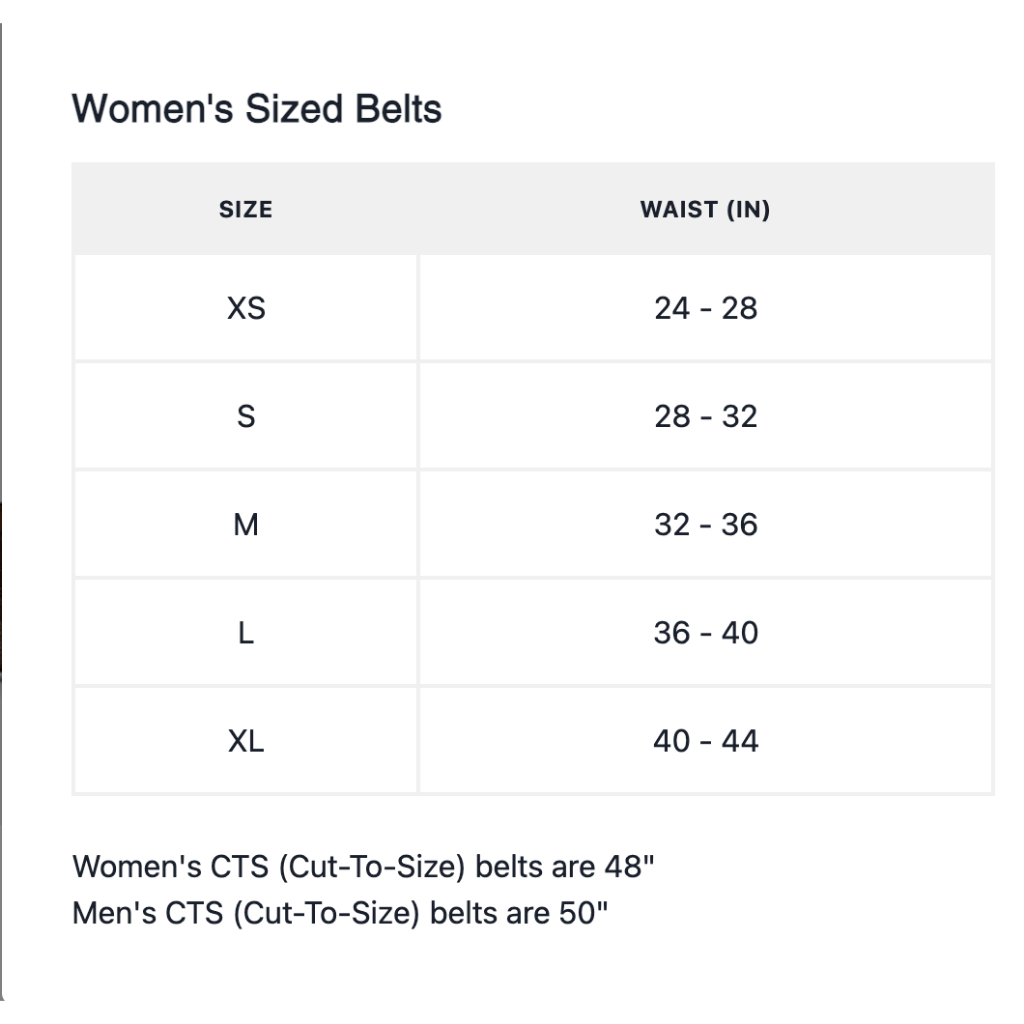Screen dimensions: 1024x1024
Task: Click the brown image sliver at left edge
Action: tap(2, 590)
